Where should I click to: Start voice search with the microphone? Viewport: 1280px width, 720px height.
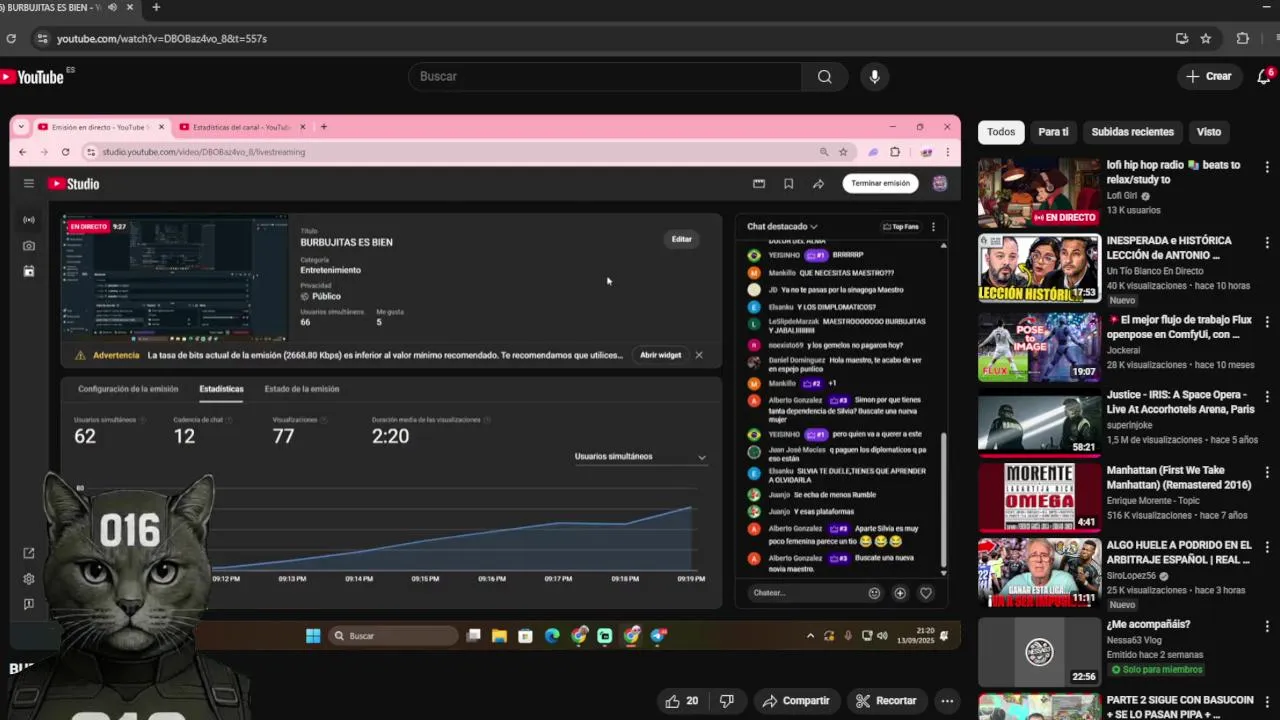(x=874, y=76)
